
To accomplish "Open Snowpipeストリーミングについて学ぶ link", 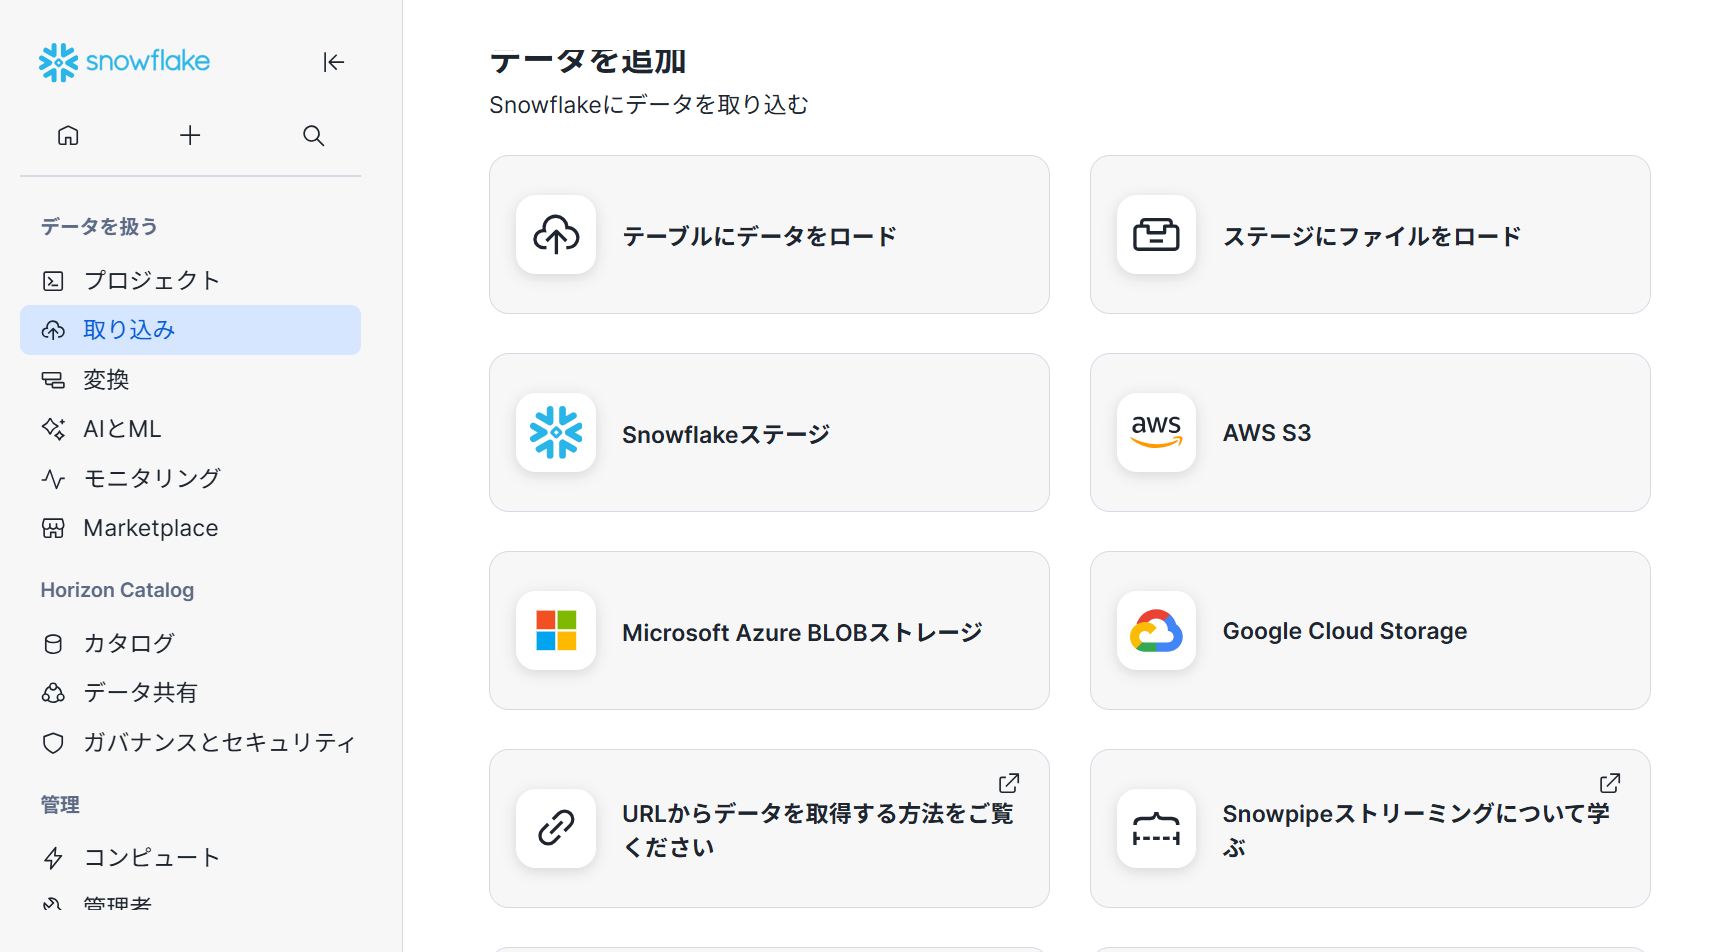I will (1370, 829).
